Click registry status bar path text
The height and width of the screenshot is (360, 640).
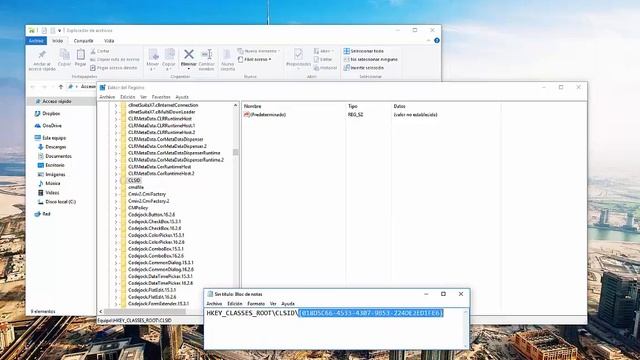(x=134, y=320)
